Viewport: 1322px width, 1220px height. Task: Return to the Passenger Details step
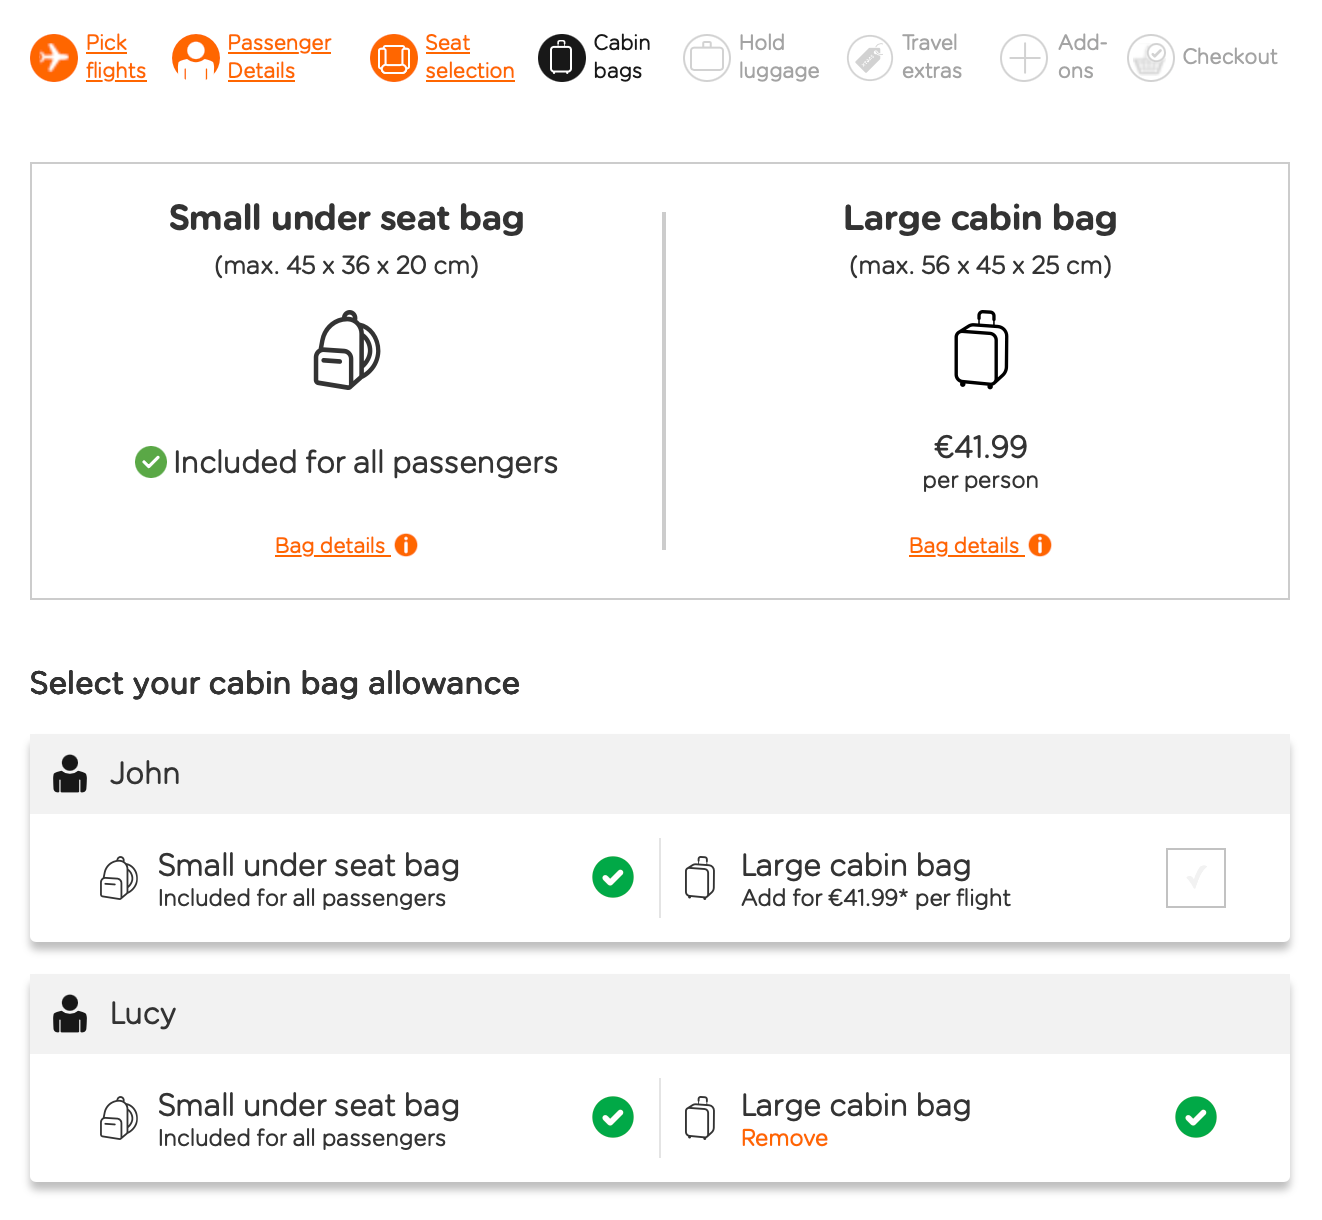pyautogui.click(x=278, y=57)
